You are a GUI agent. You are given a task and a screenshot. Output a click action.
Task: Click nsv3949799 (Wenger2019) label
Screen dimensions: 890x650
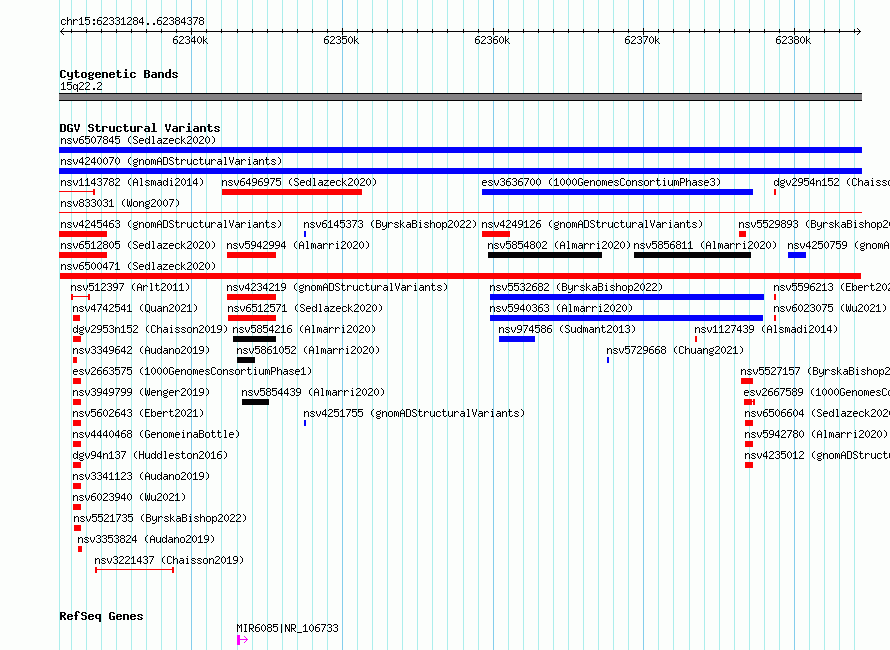[x=141, y=392]
